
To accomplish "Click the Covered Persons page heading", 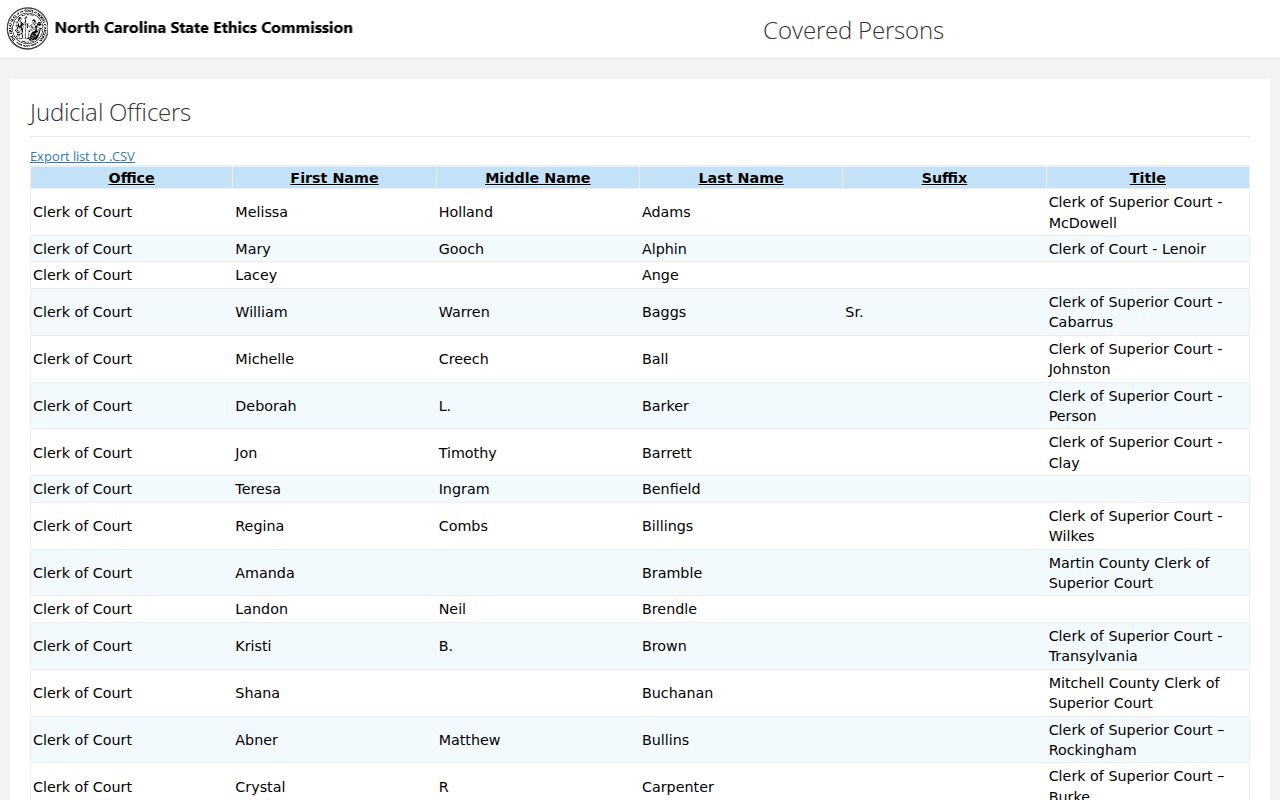I will coord(853,31).
